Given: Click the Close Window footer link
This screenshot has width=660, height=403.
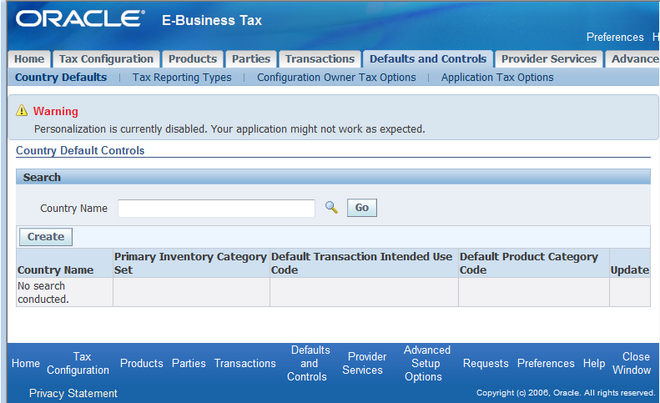Looking at the screenshot, I should point(632,363).
